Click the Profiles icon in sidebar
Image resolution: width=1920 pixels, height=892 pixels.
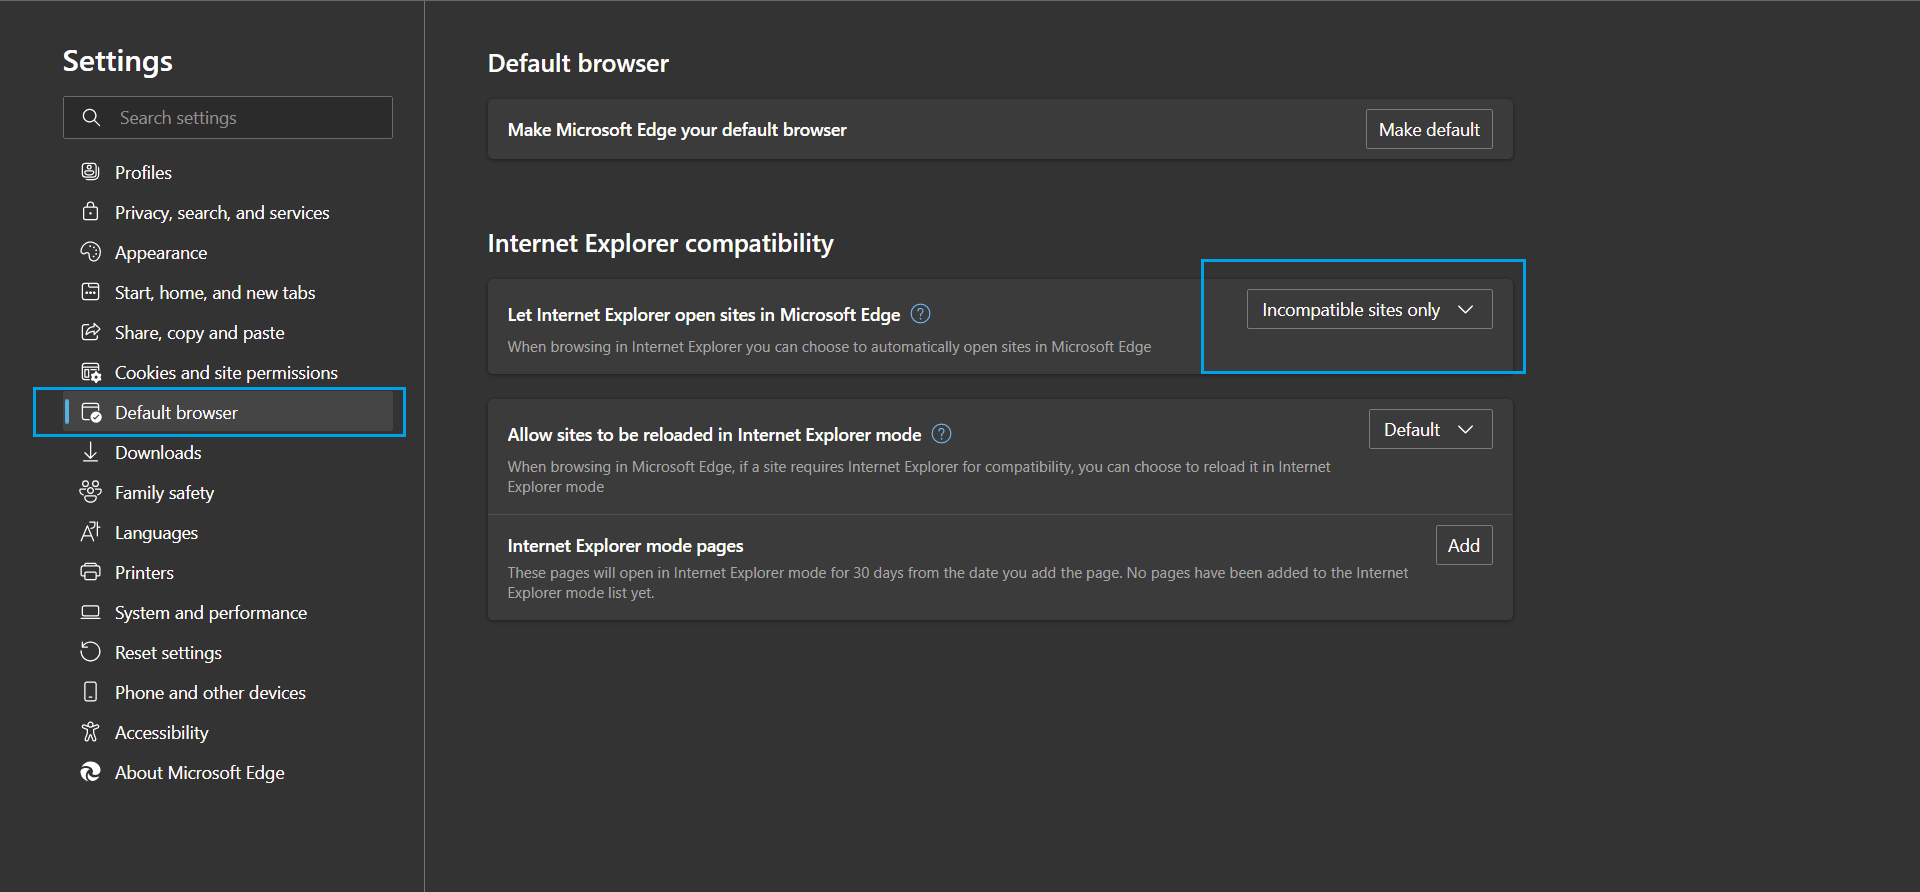(x=90, y=171)
